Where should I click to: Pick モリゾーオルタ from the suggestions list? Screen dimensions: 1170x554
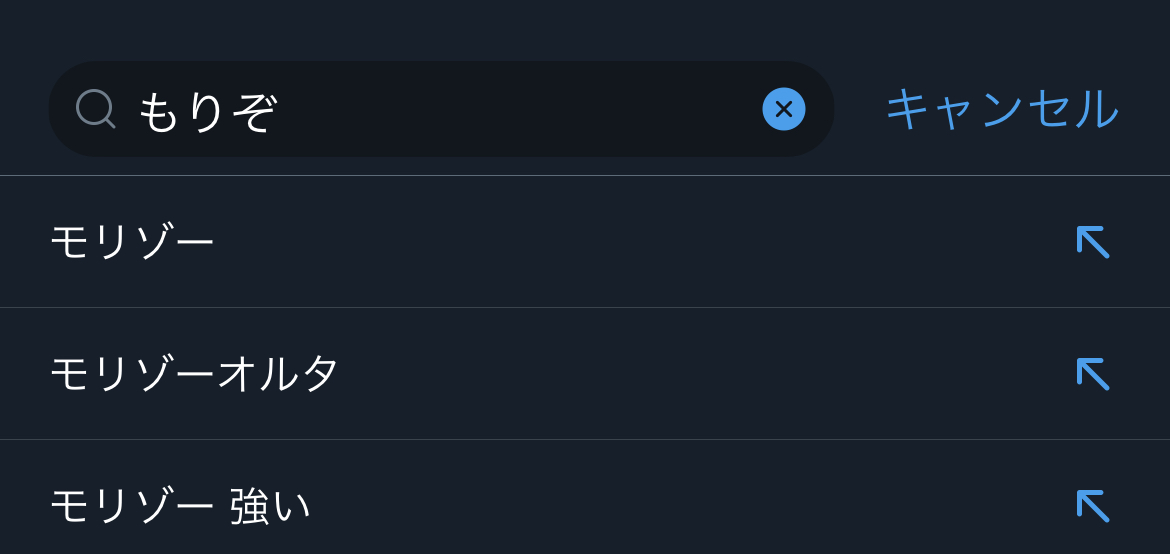tap(195, 374)
